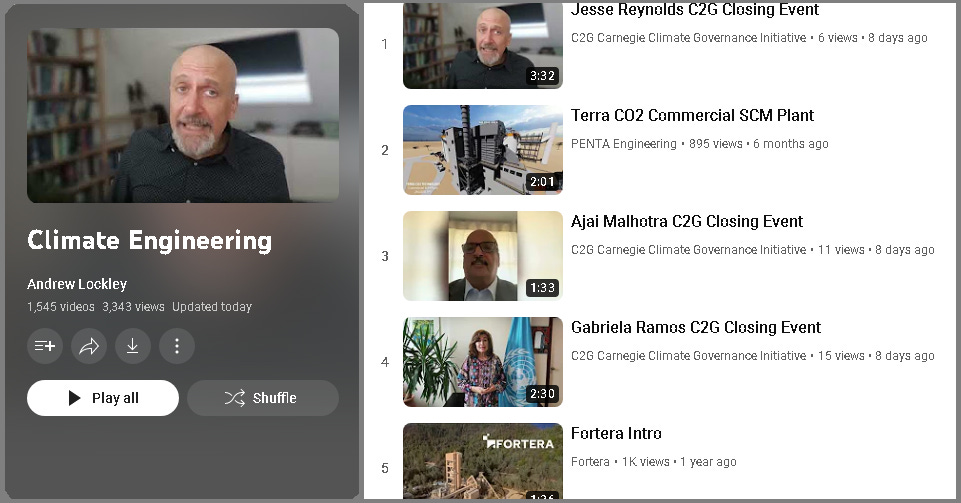
Task: Click the 1K views • 1 year ago text
Action: (679, 462)
